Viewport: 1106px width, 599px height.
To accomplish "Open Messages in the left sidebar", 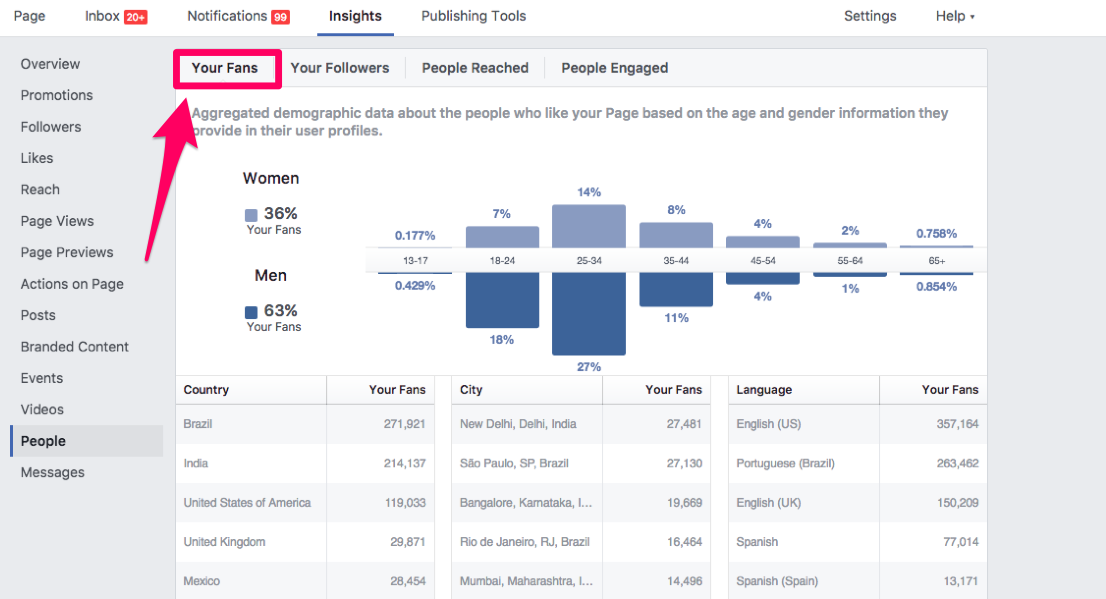I will [x=52, y=472].
